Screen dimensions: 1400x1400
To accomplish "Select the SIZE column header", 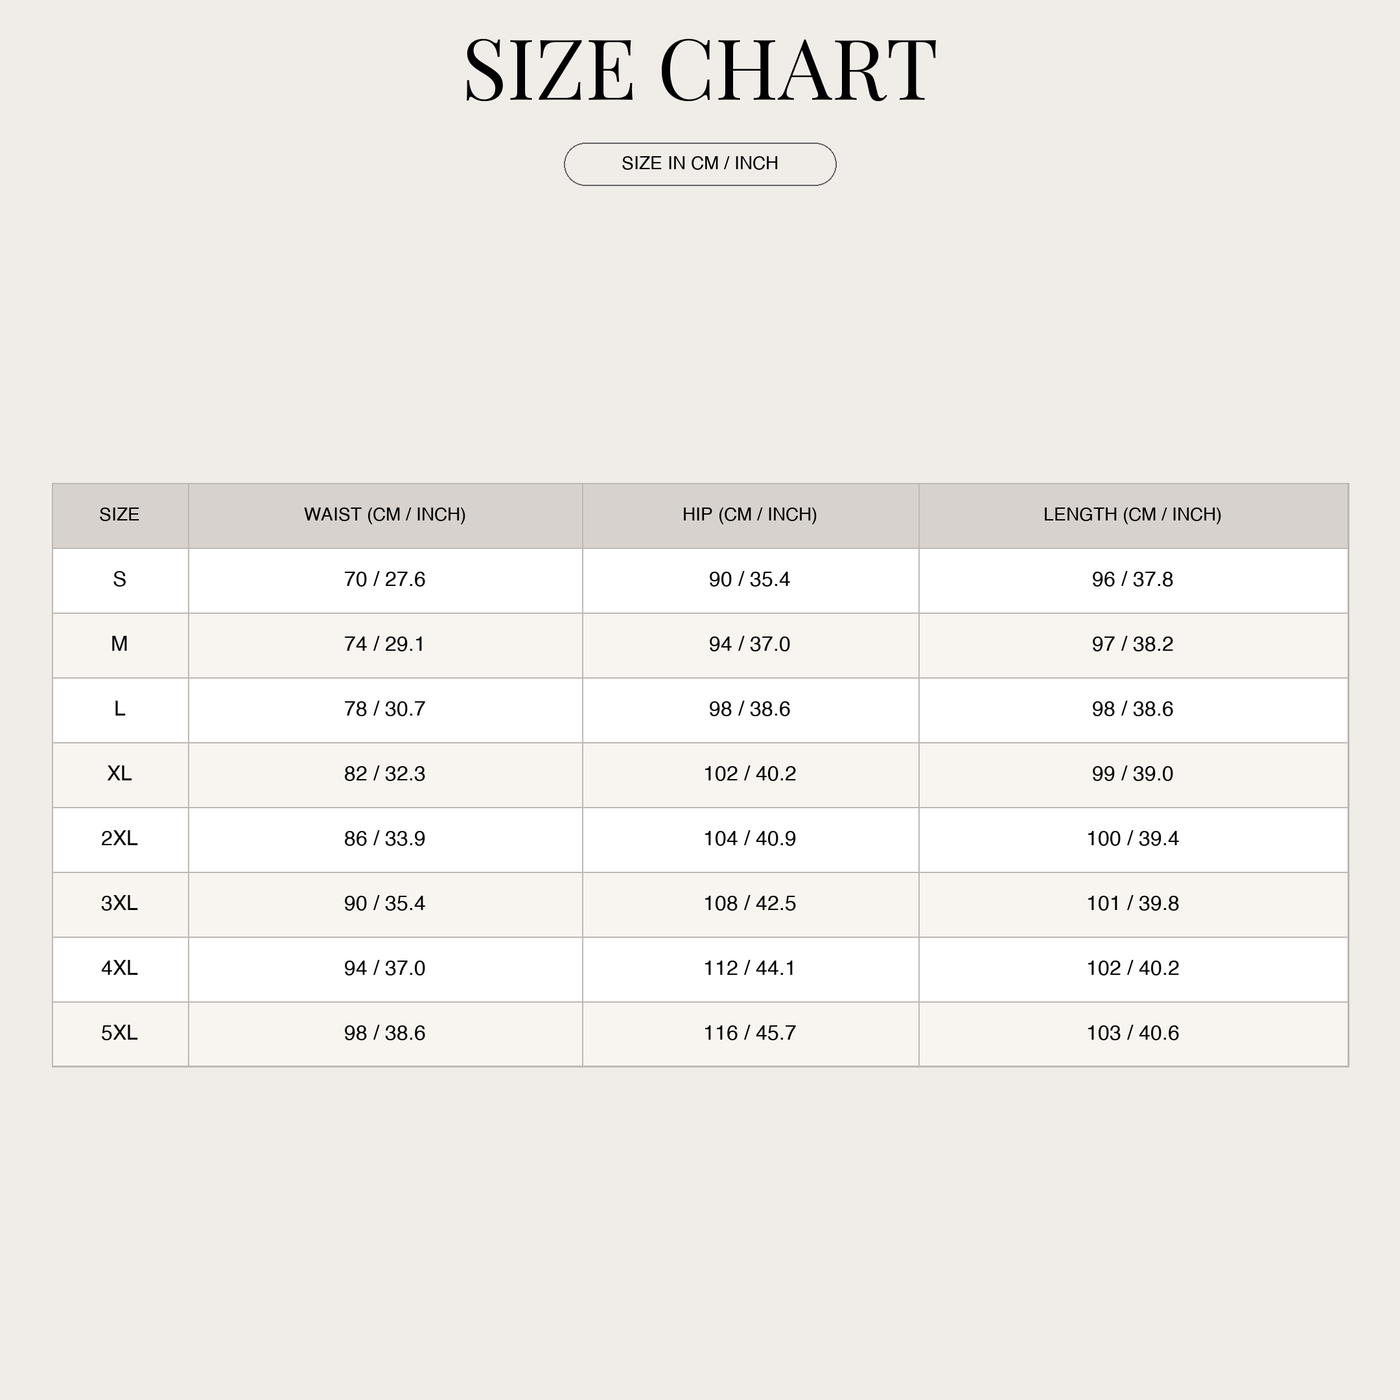I will click(x=120, y=515).
